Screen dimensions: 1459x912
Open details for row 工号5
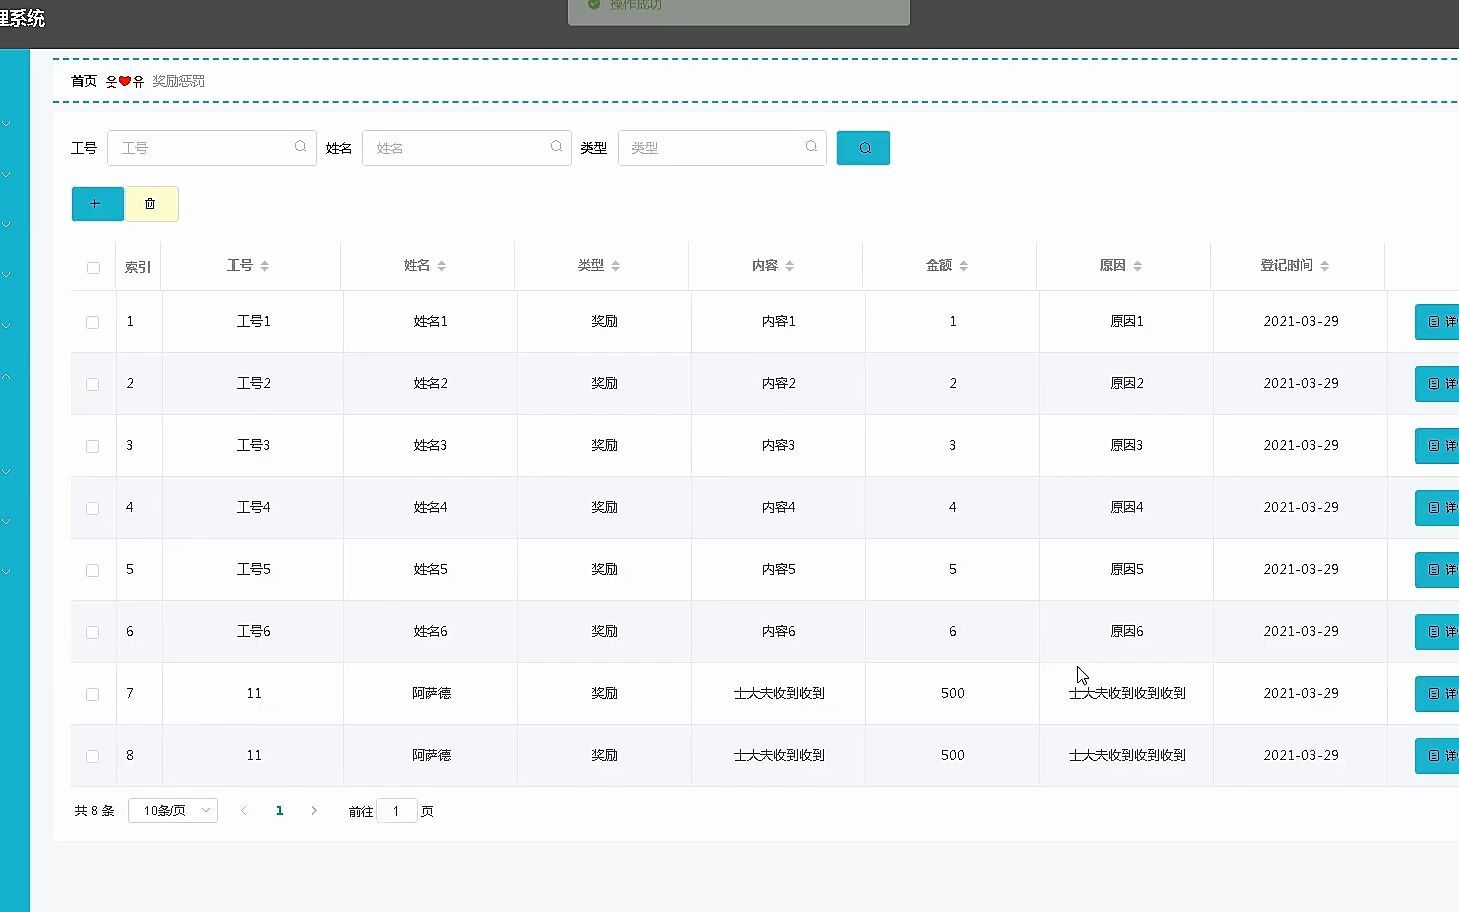pos(1438,570)
